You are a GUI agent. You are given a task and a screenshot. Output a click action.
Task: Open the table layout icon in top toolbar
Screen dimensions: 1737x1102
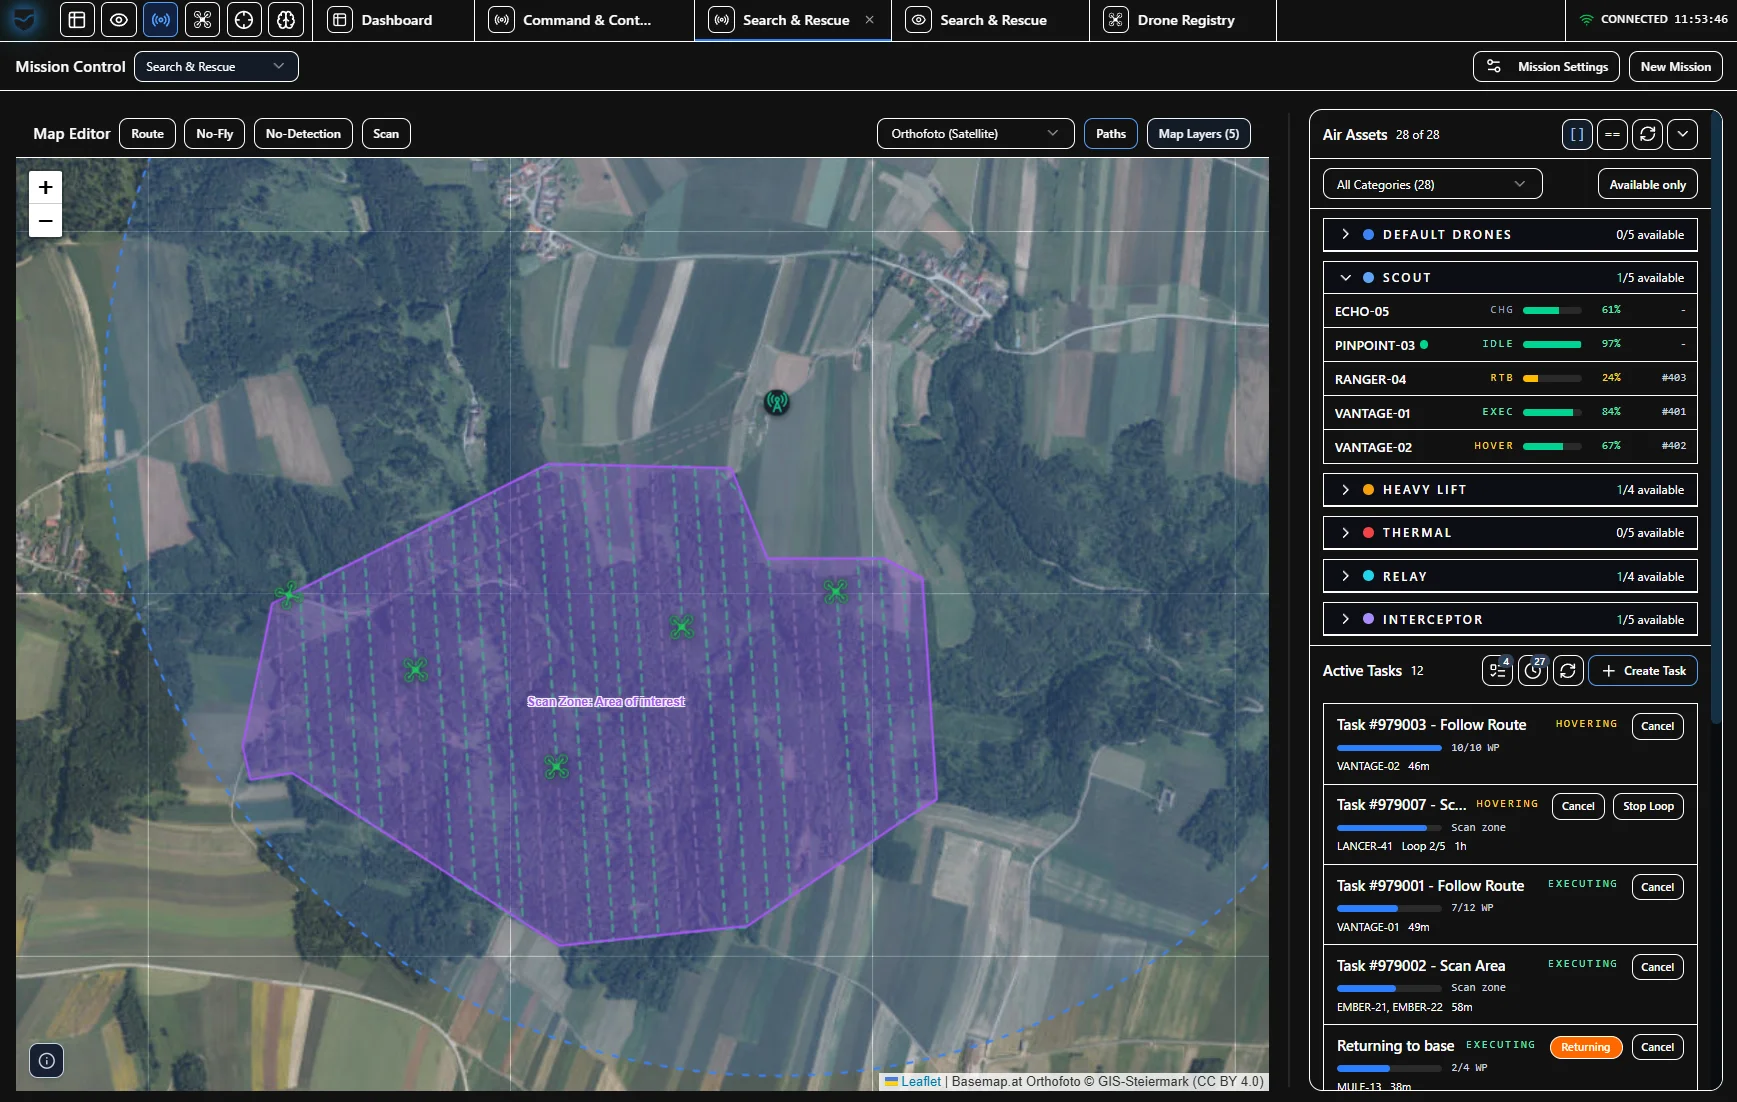coord(77,20)
